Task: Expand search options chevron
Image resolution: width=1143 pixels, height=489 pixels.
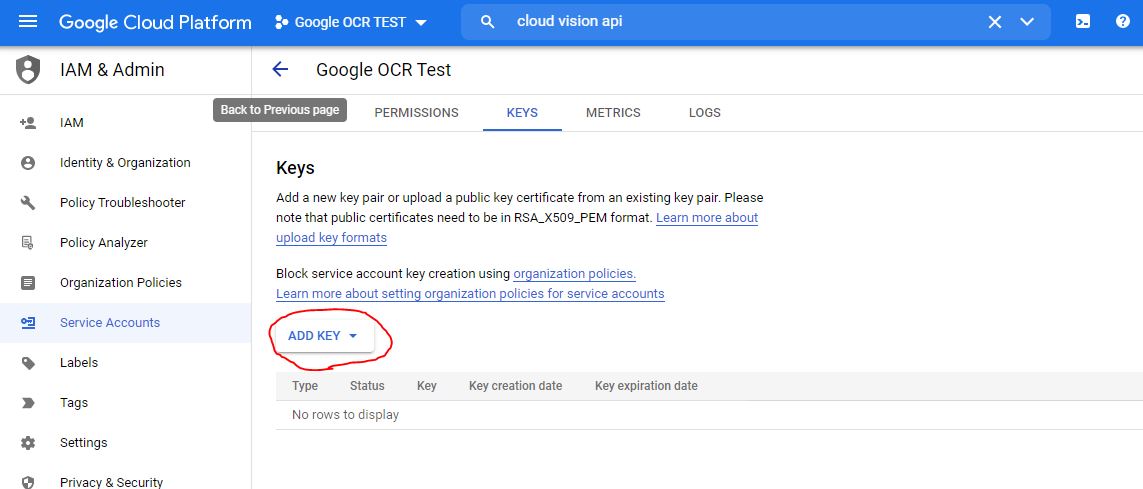Action: [1027, 22]
